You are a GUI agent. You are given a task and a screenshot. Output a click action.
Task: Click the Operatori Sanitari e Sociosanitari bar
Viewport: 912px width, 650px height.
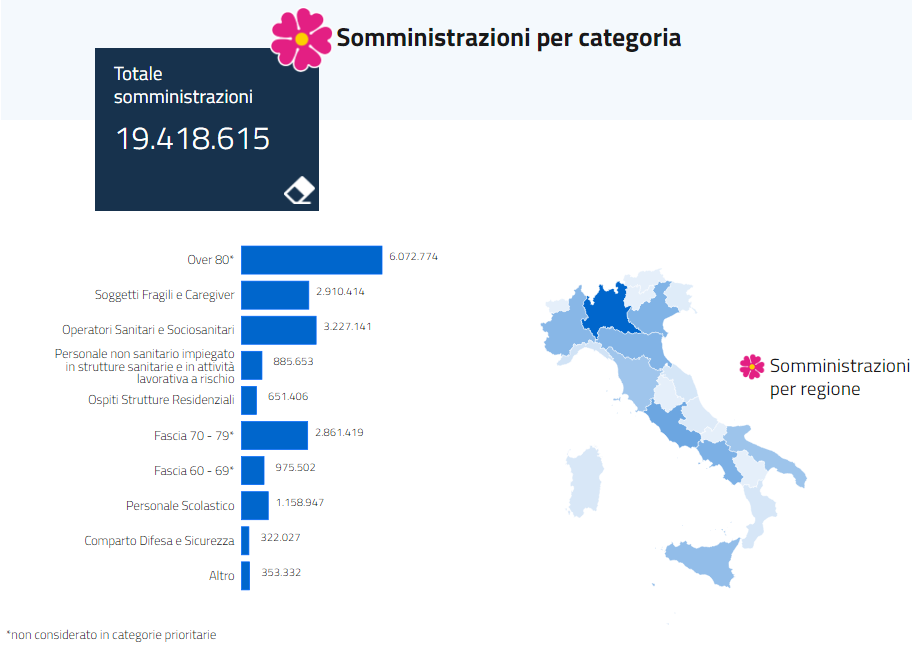(x=278, y=330)
